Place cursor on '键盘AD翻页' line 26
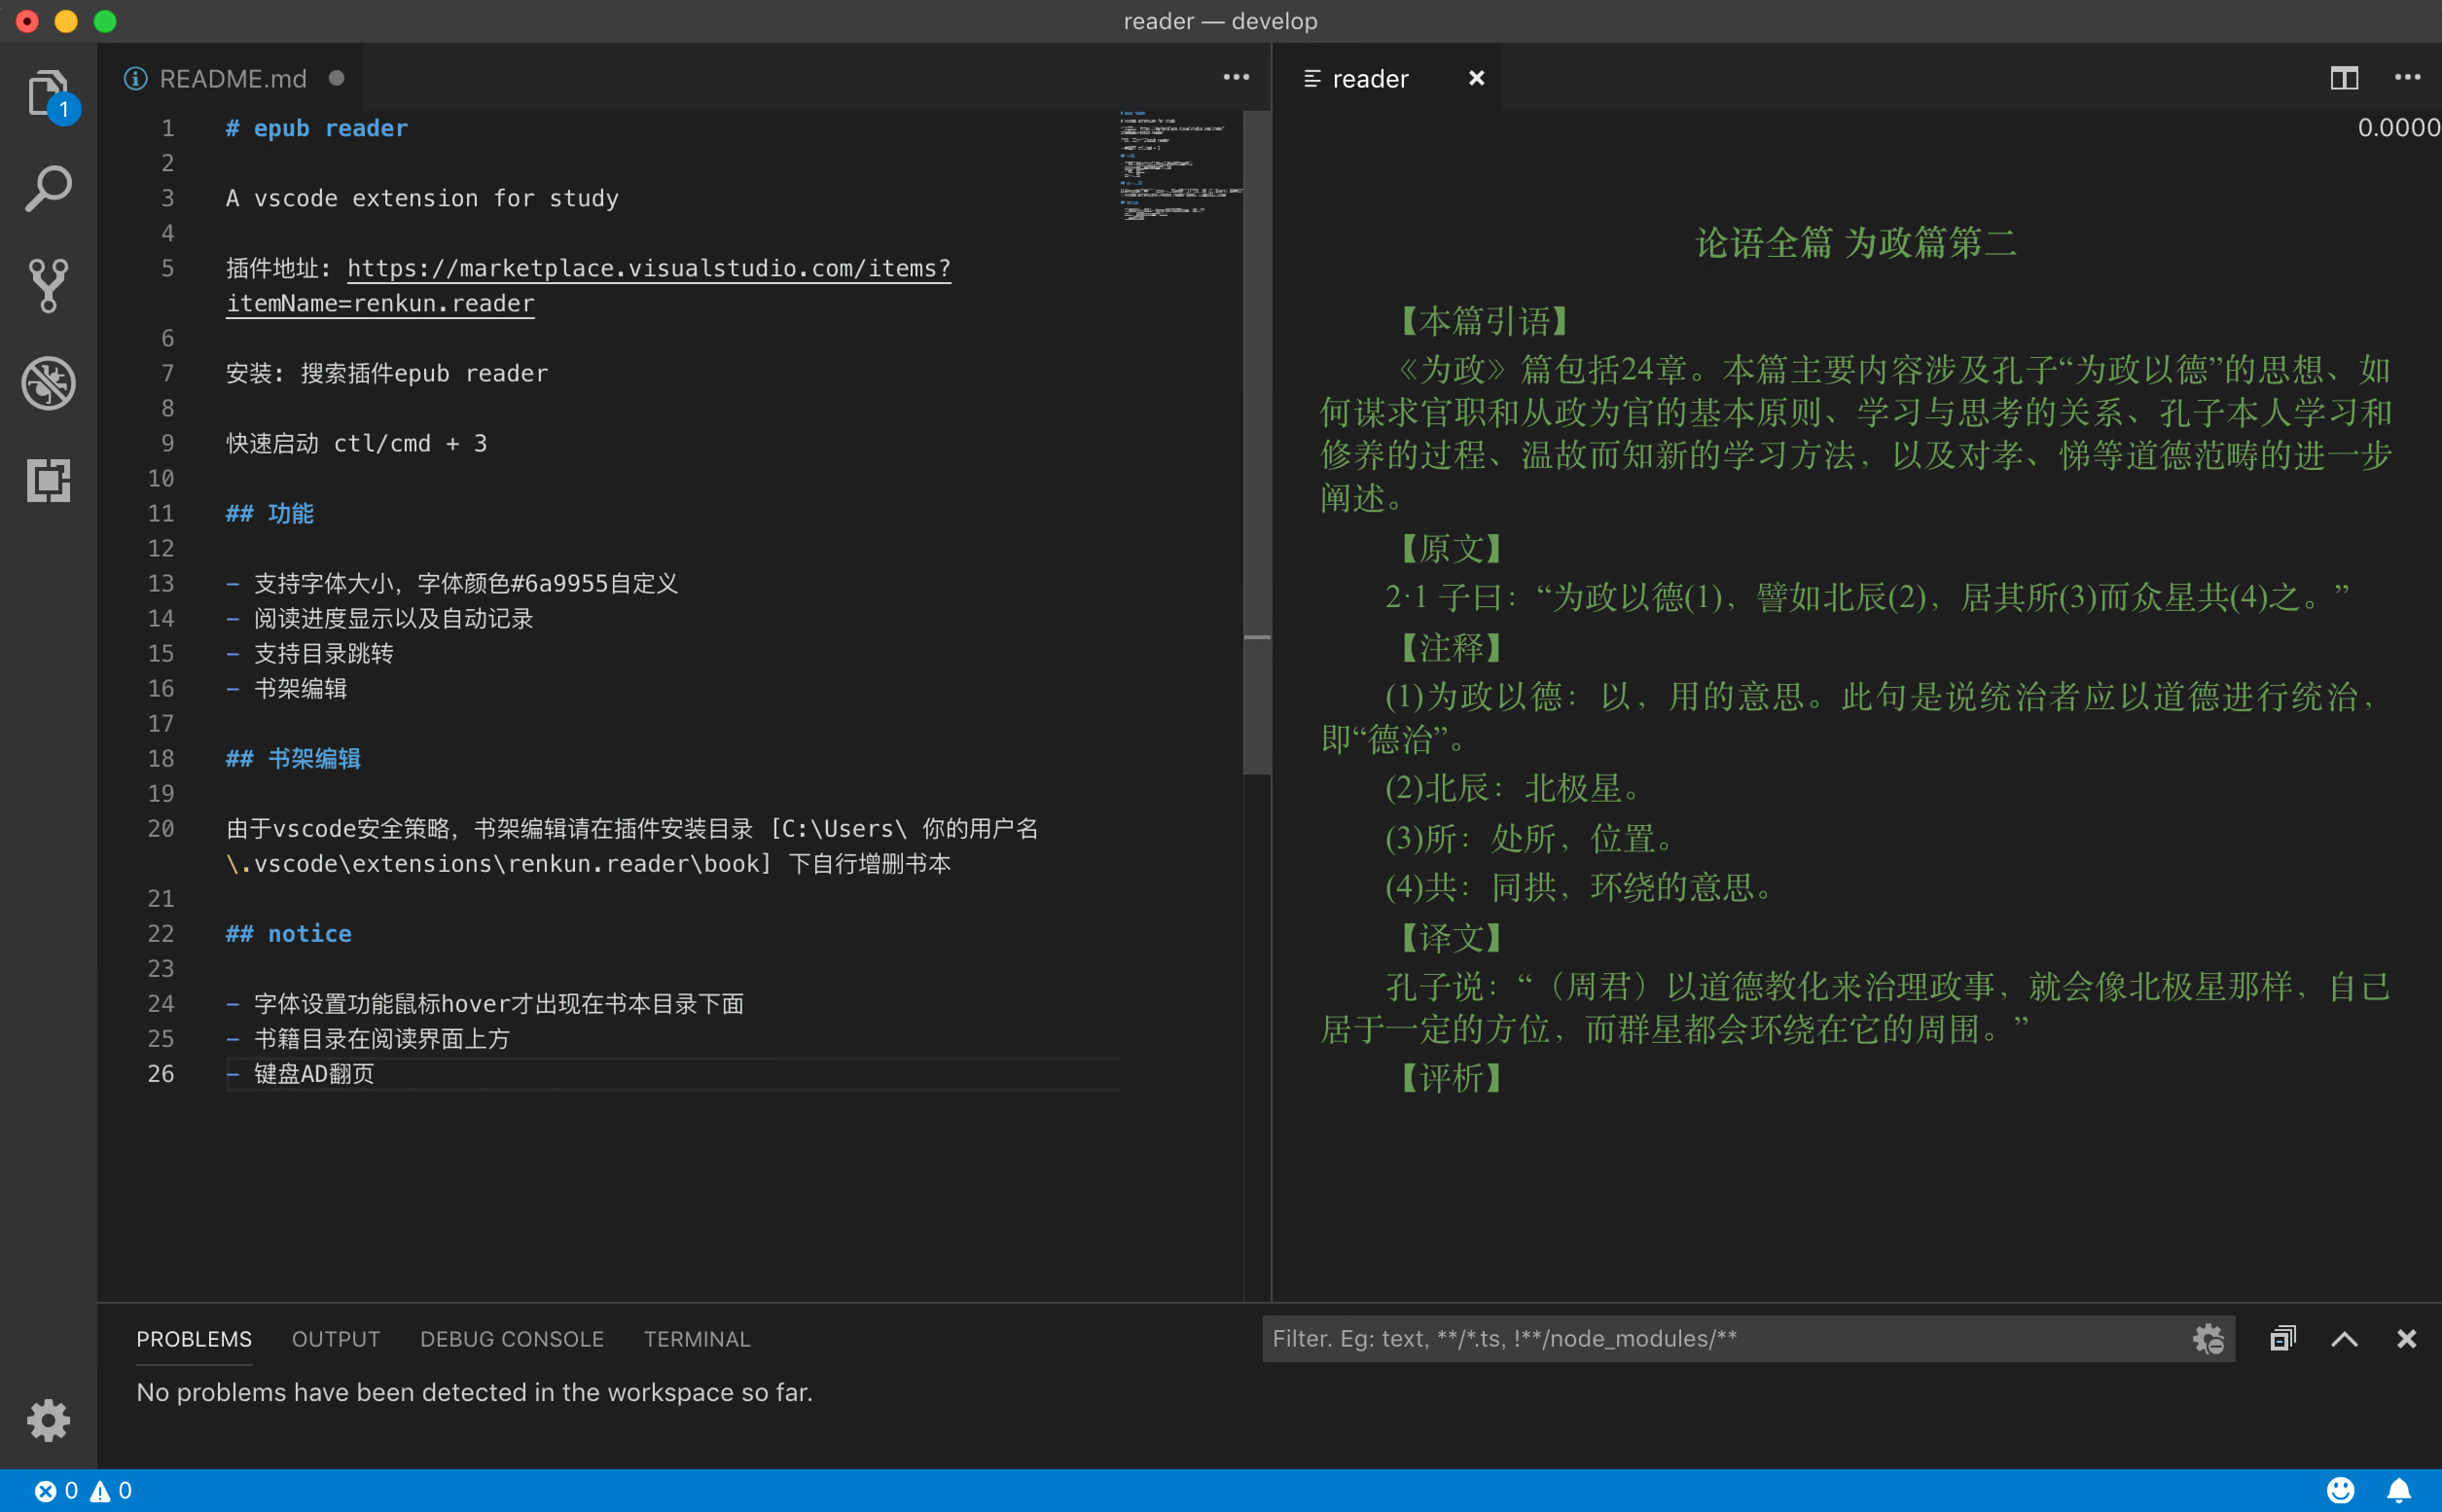This screenshot has height=1512, width=2442. (314, 1073)
